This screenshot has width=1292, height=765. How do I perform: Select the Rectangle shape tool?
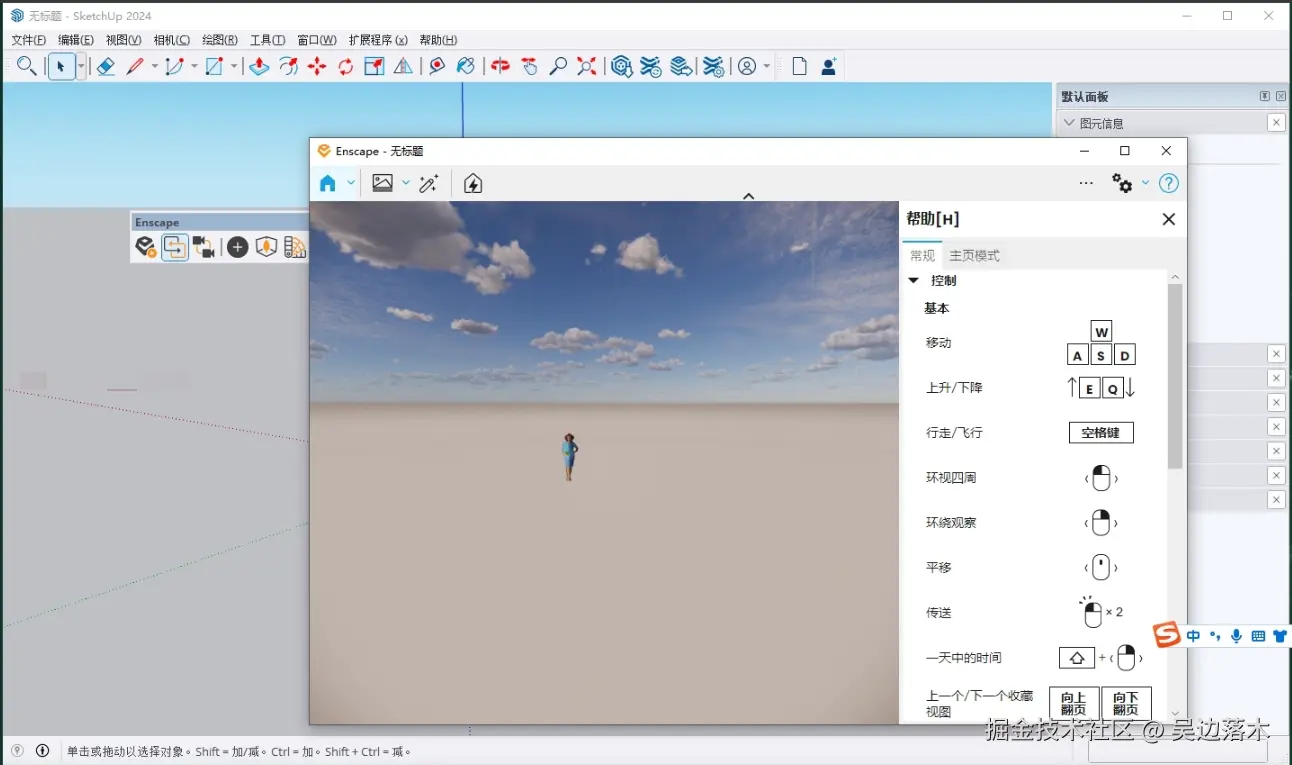pyautogui.click(x=214, y=66)
